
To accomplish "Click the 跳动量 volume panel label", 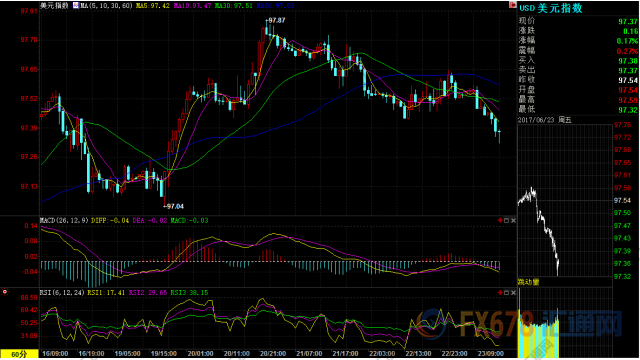I will pos(529,282).
